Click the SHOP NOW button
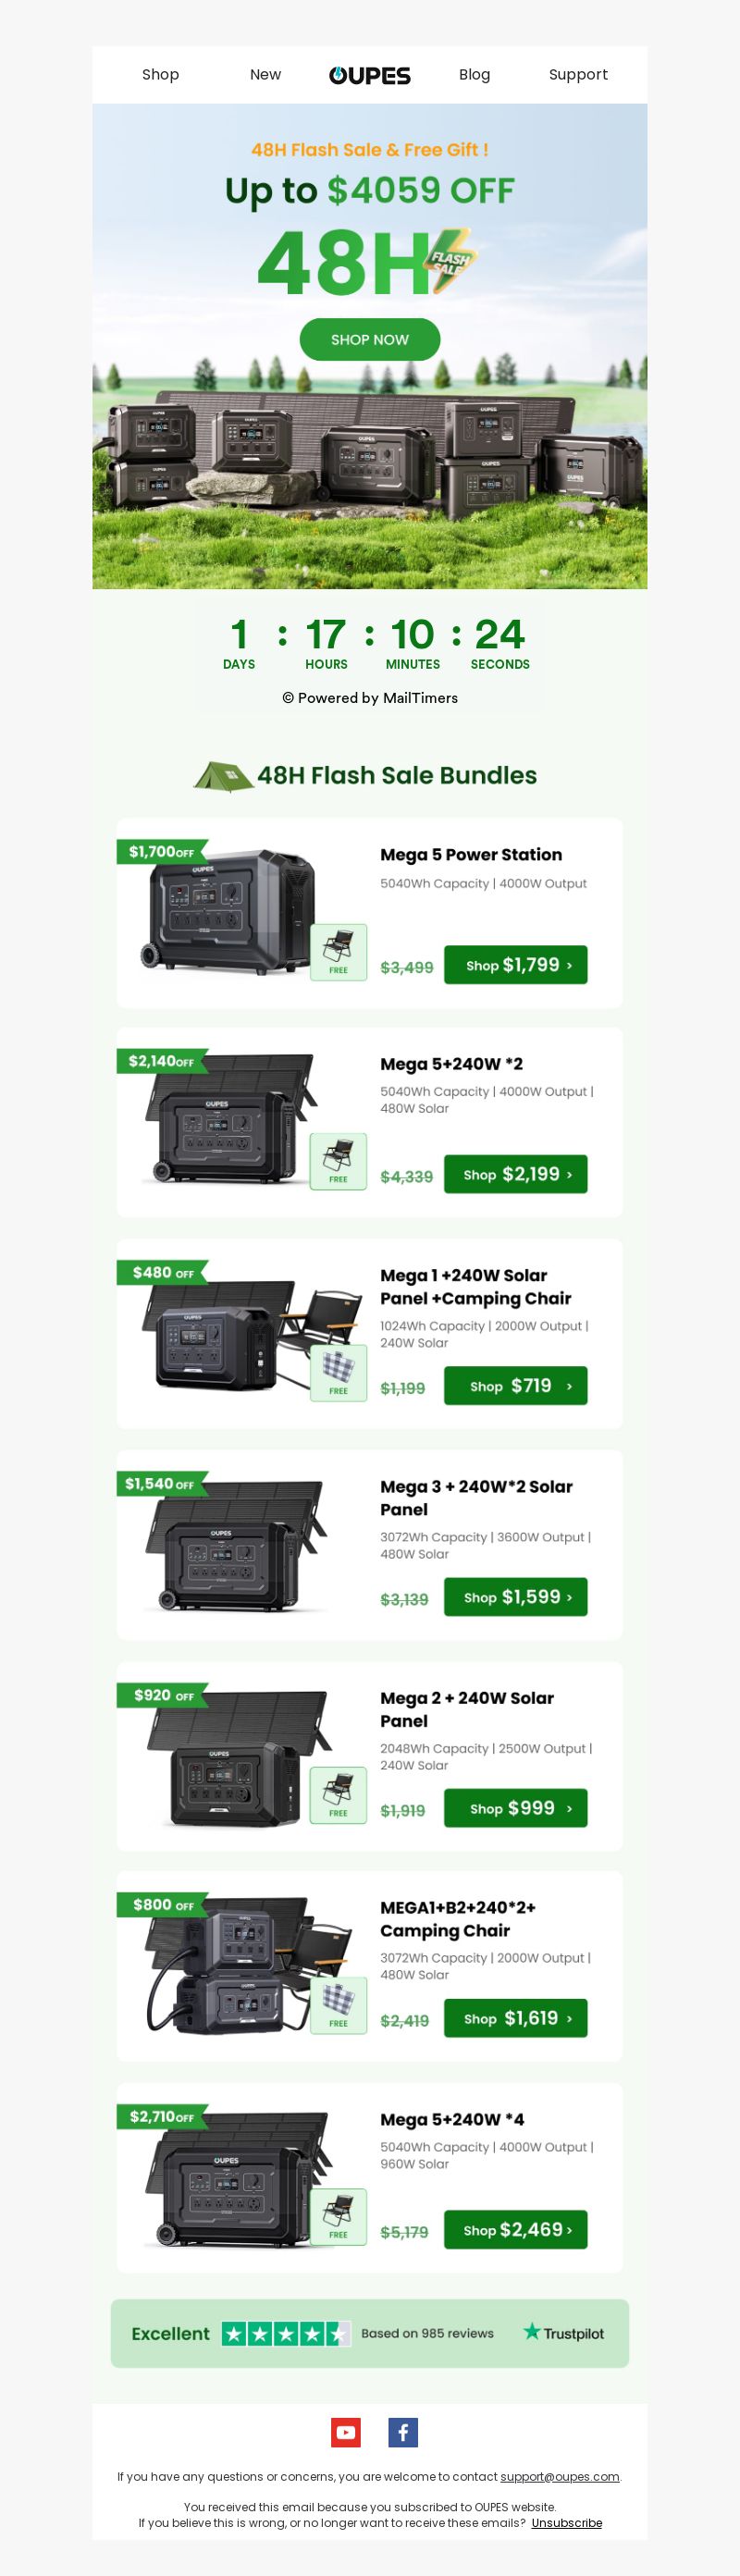 tap(370, 340)
